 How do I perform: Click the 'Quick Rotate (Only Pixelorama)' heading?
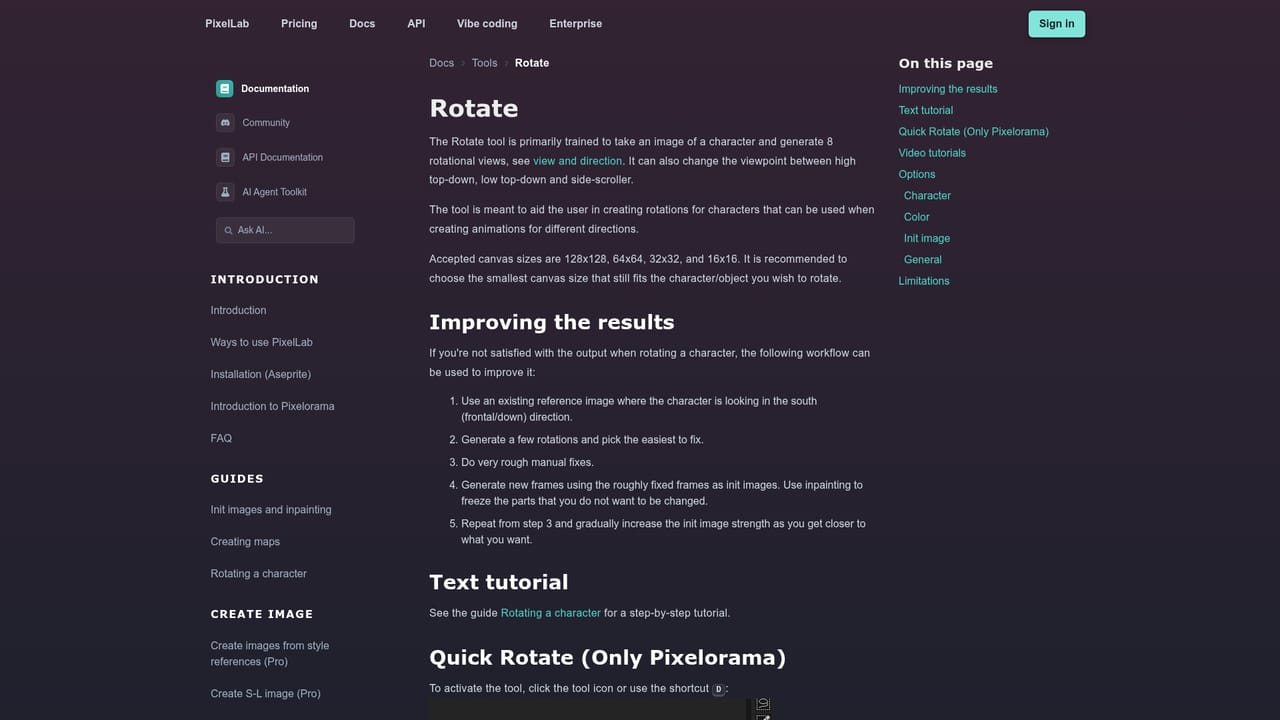point(607,657)
